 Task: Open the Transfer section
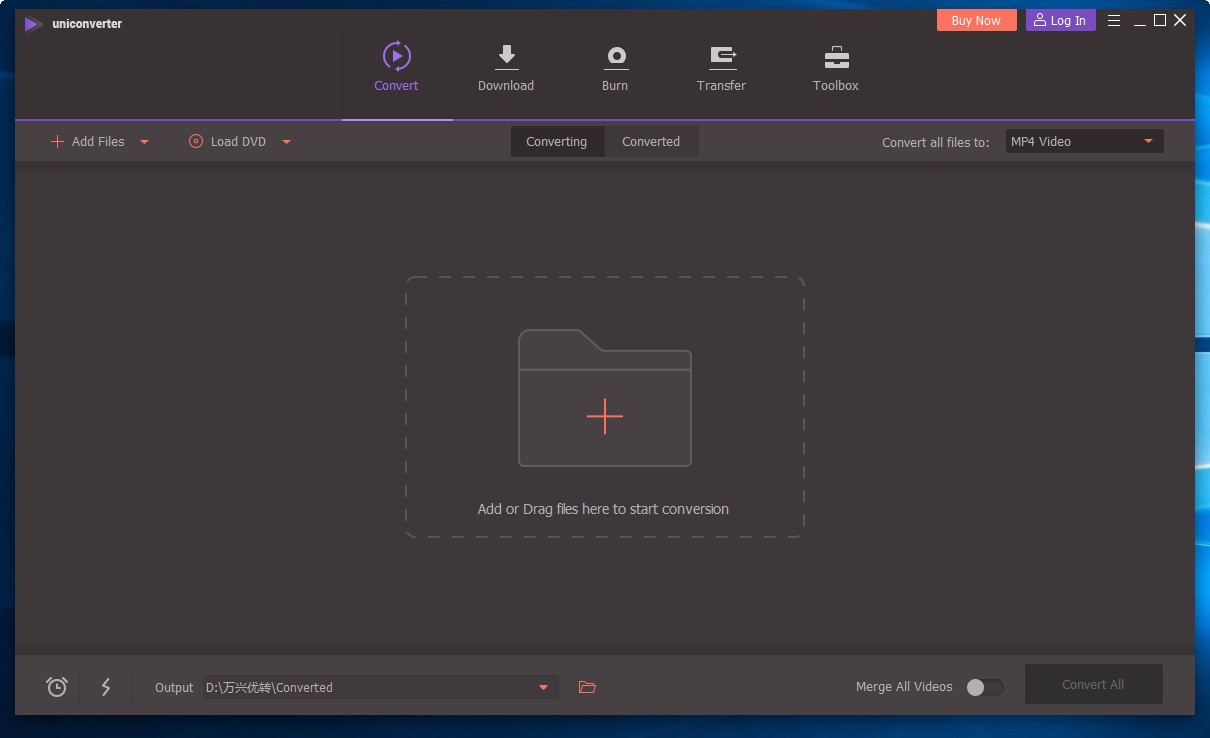721,67
